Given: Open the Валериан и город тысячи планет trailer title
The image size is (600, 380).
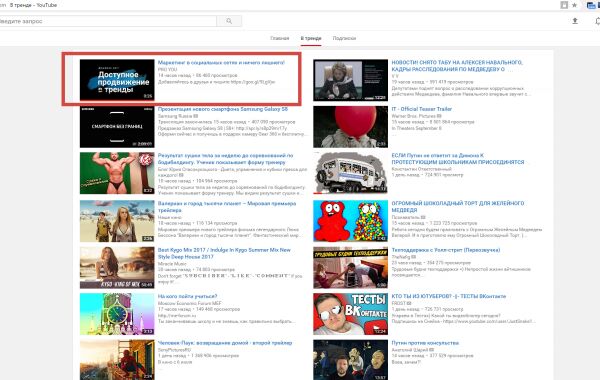Looking at the screenshot, I should tap(227, 207).
